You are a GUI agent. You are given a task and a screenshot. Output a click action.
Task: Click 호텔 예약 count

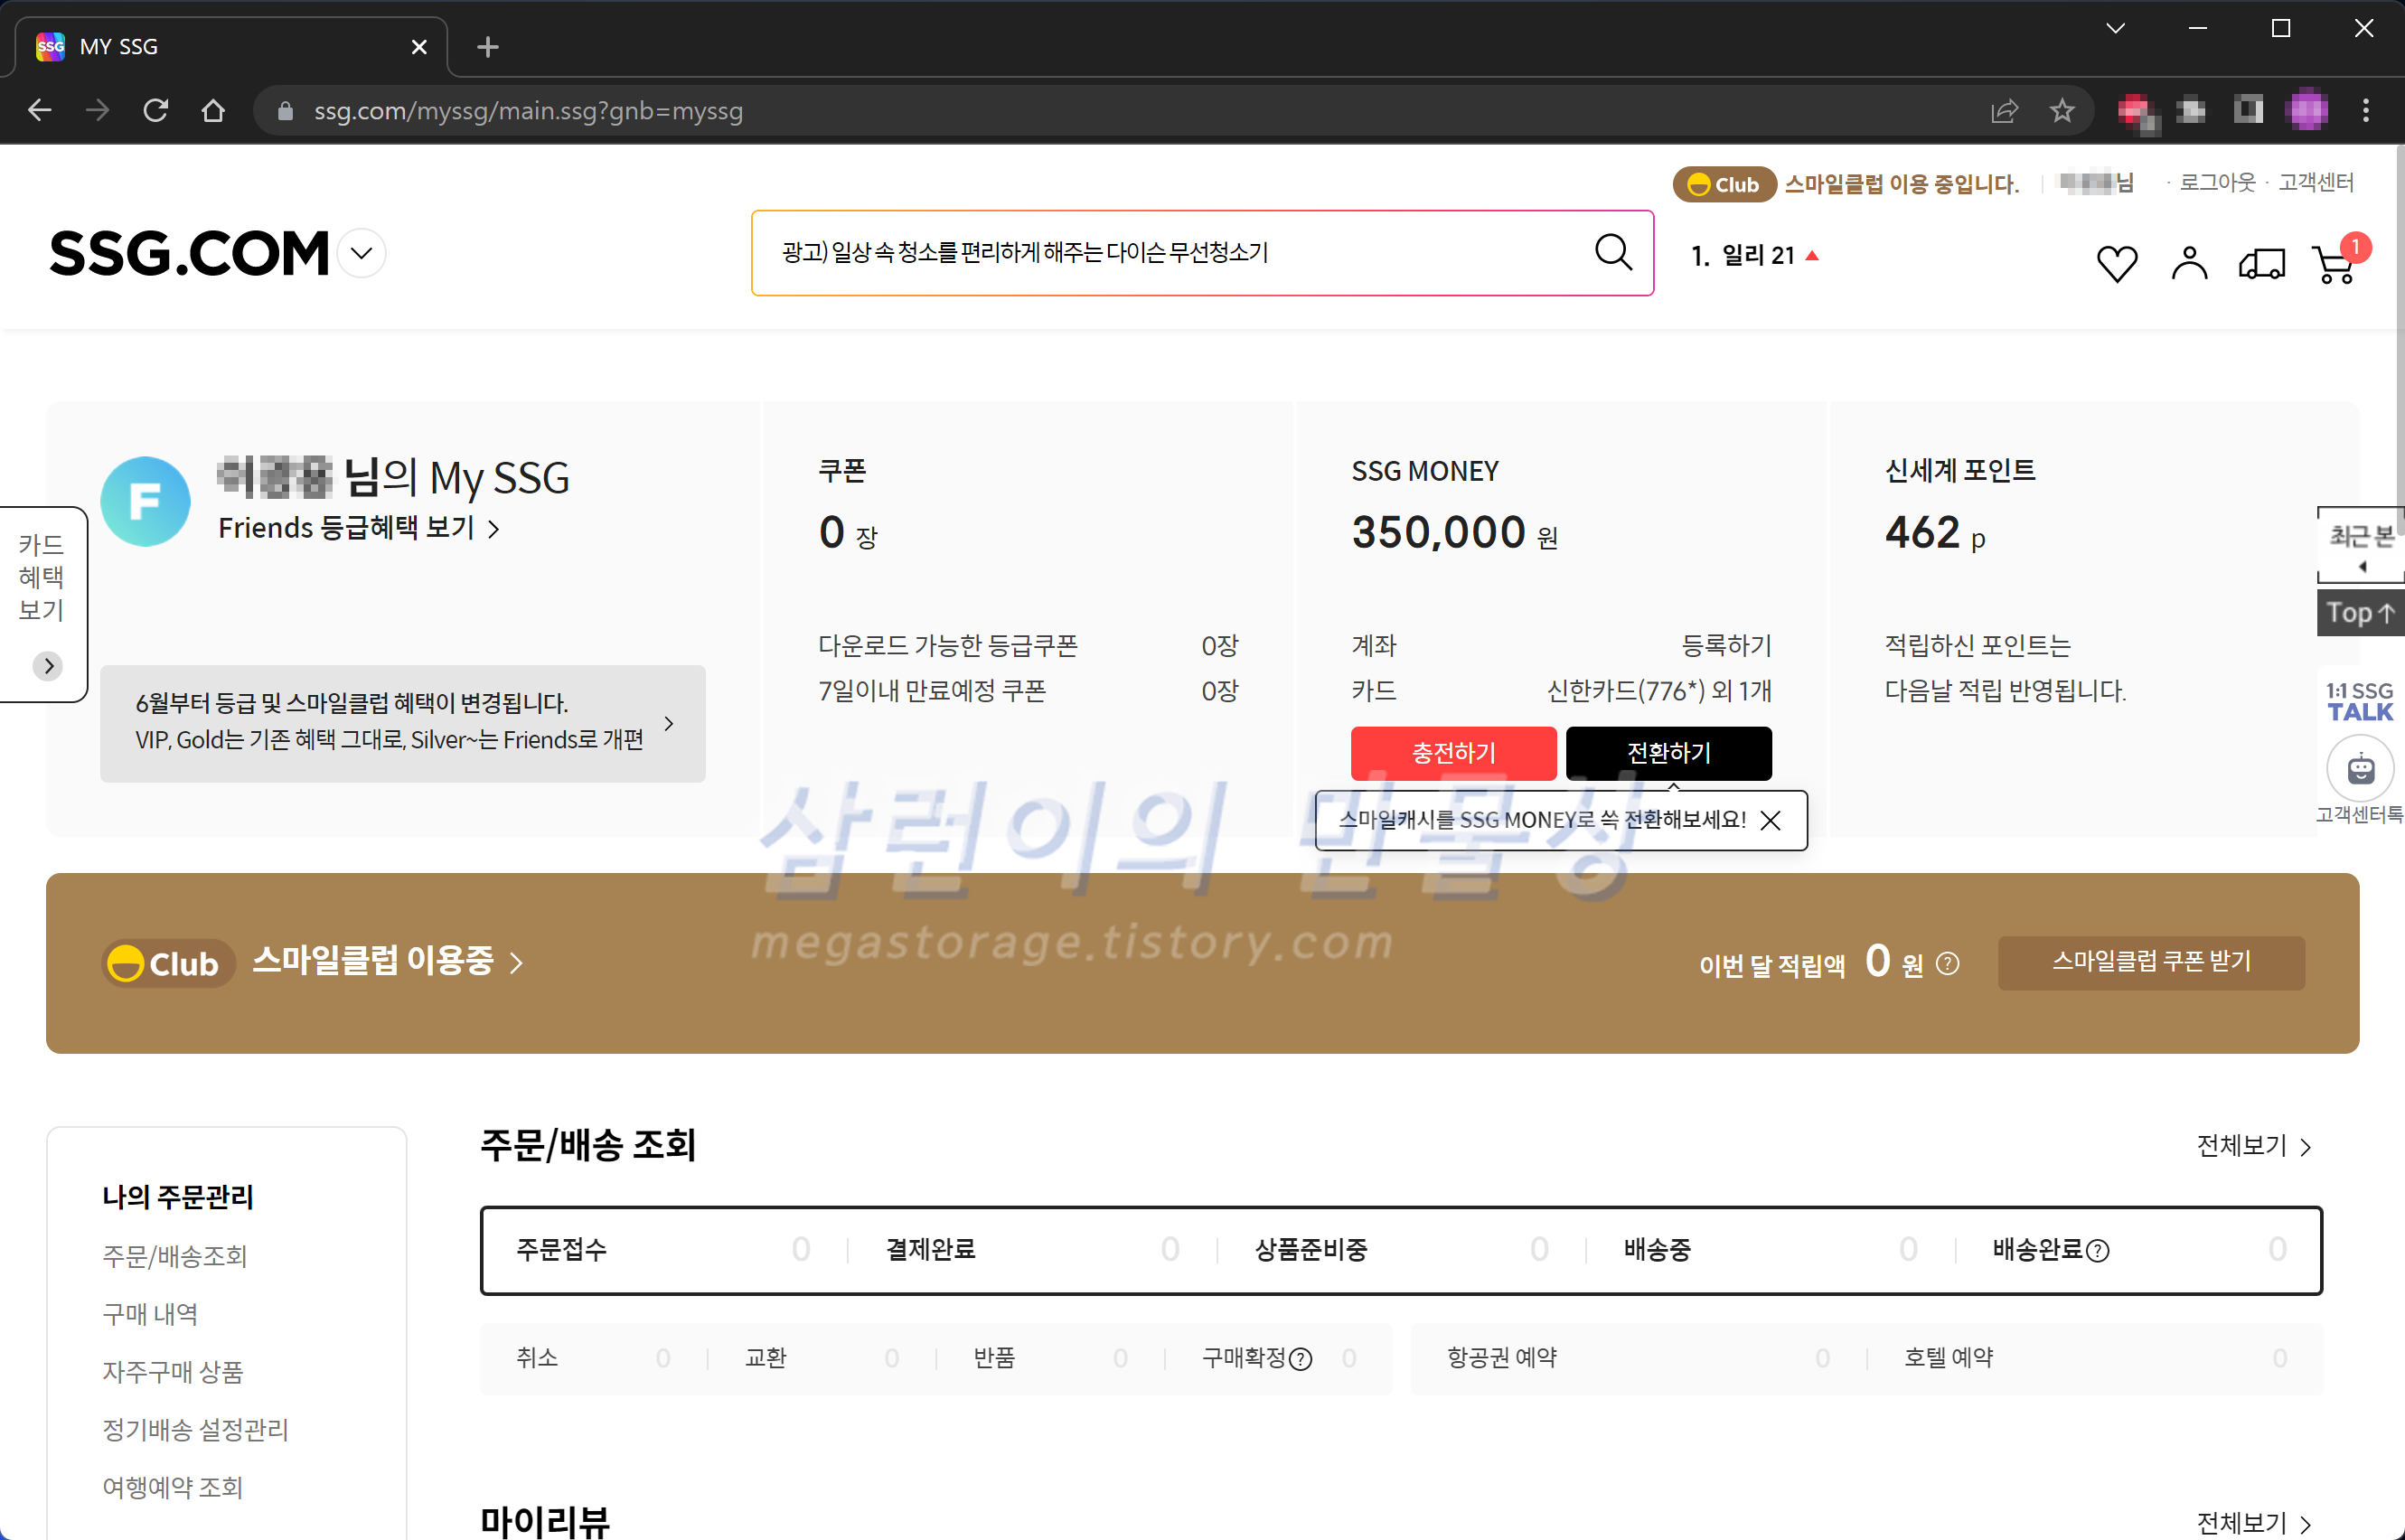(2095, 1358)
